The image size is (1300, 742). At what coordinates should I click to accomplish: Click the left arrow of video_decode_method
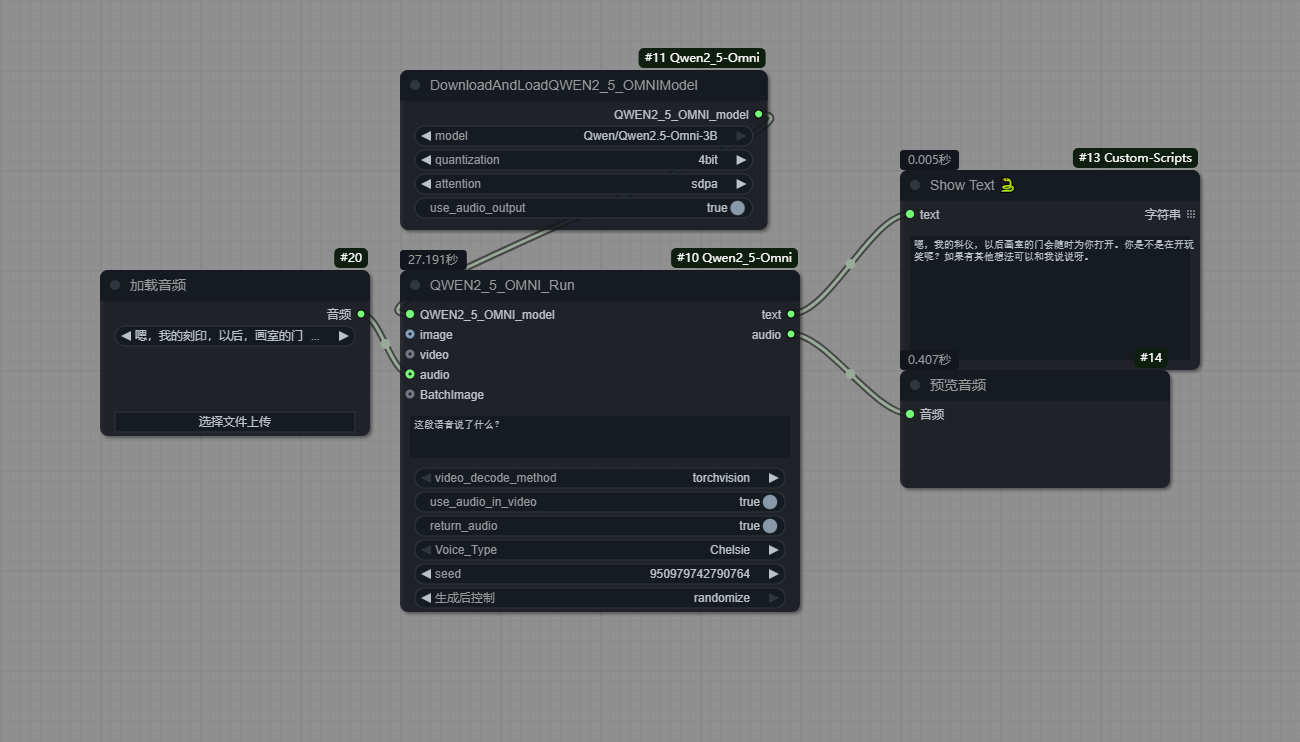click(426, 478)
